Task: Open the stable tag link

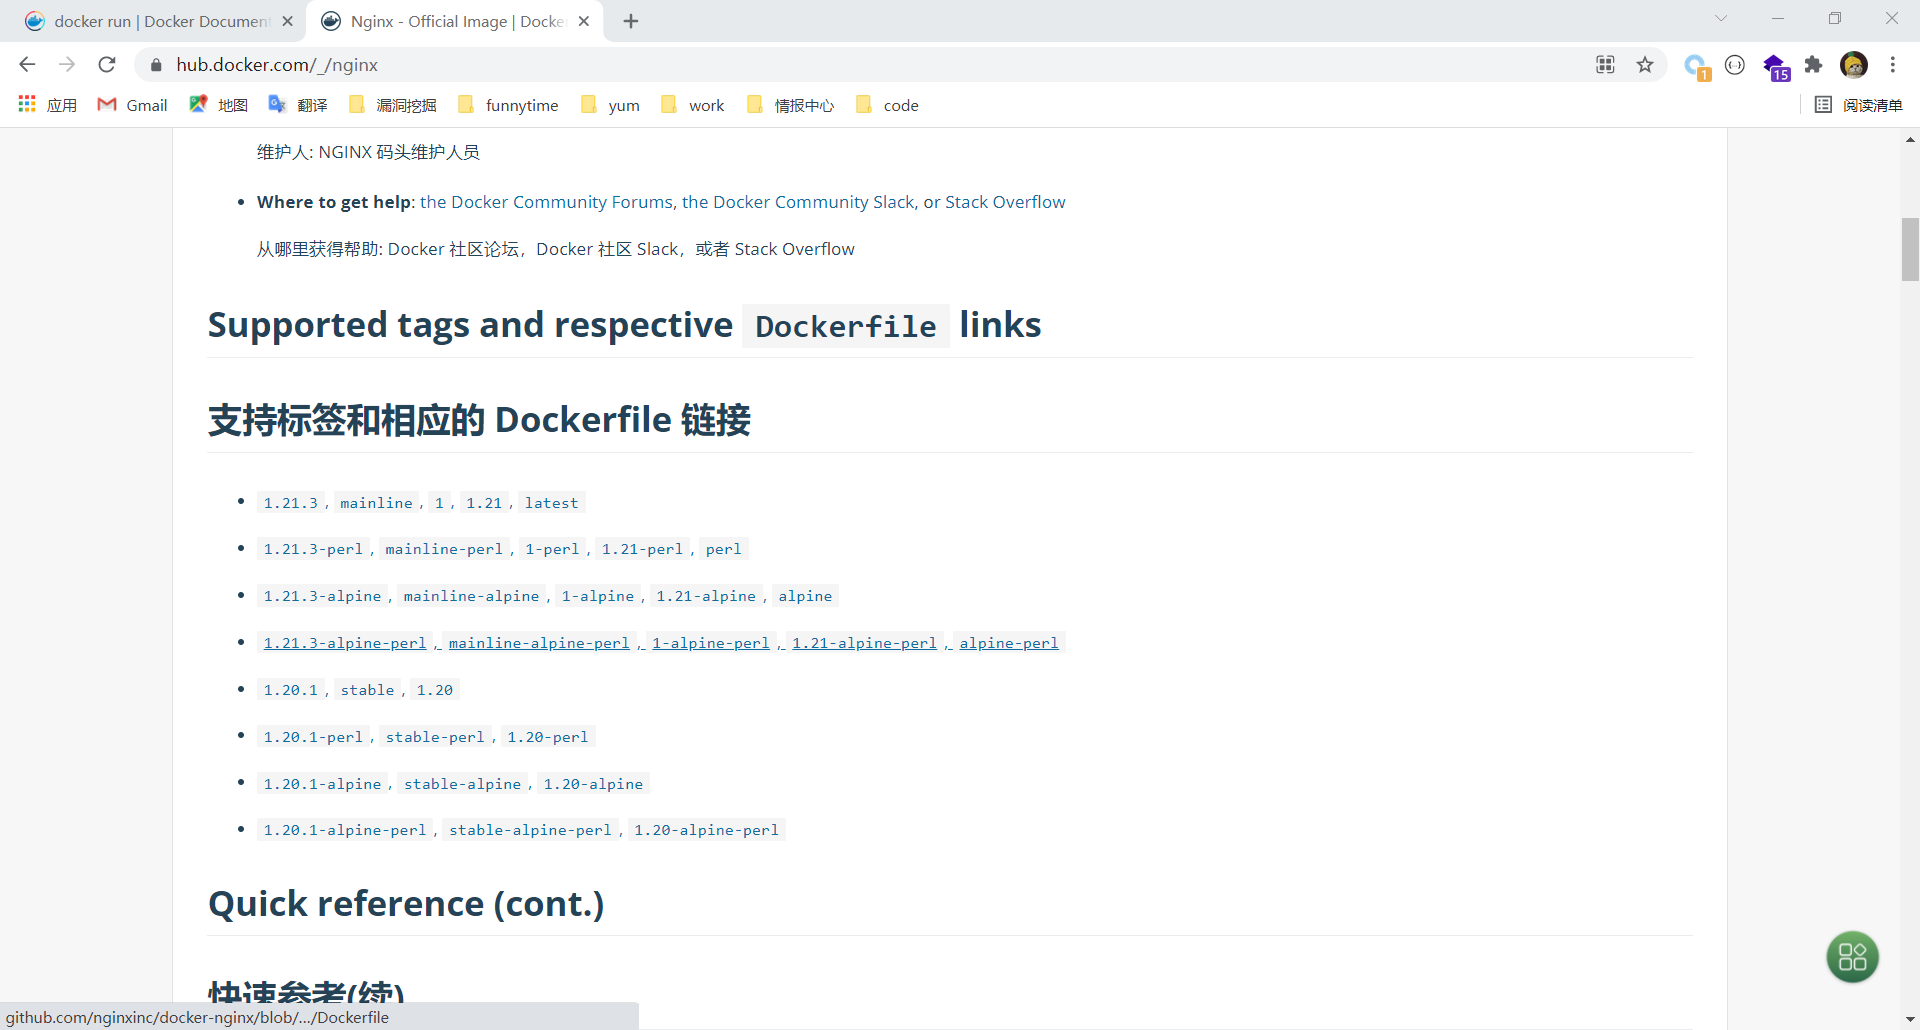Action: tap(367, 690)
